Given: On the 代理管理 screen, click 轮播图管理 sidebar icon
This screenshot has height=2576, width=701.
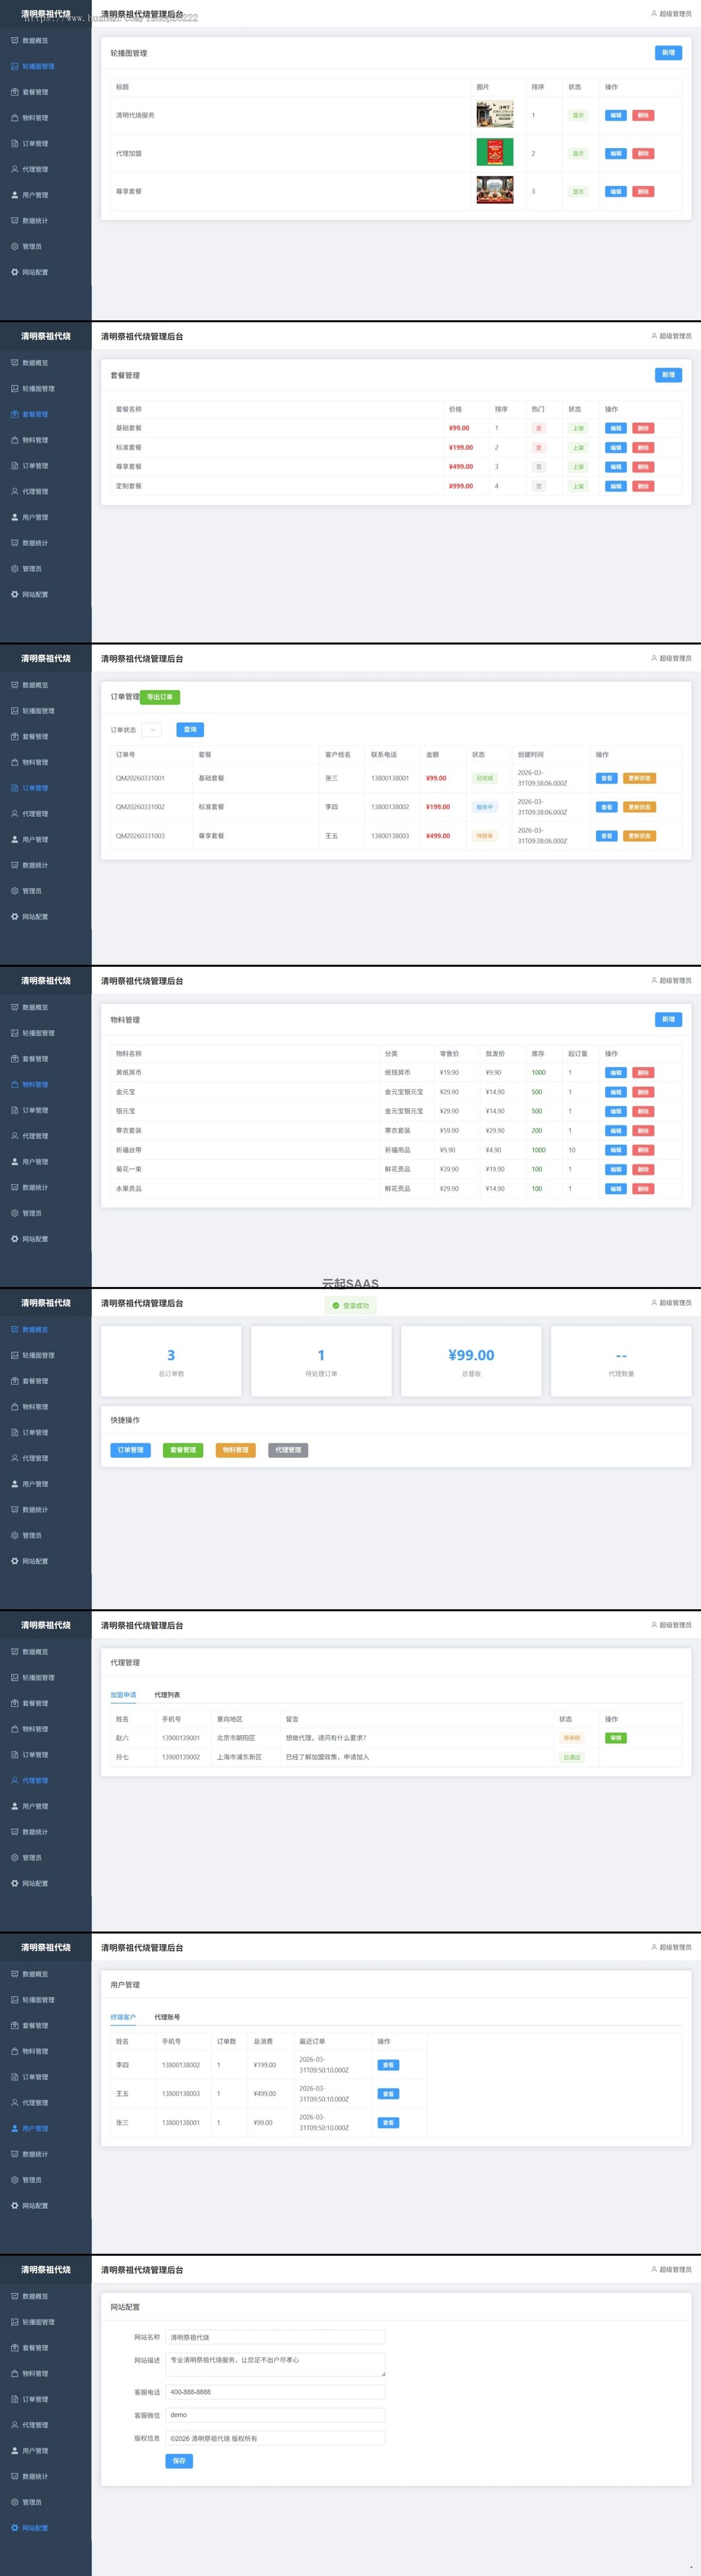Looking at the screenshot, I should 14,1677.
